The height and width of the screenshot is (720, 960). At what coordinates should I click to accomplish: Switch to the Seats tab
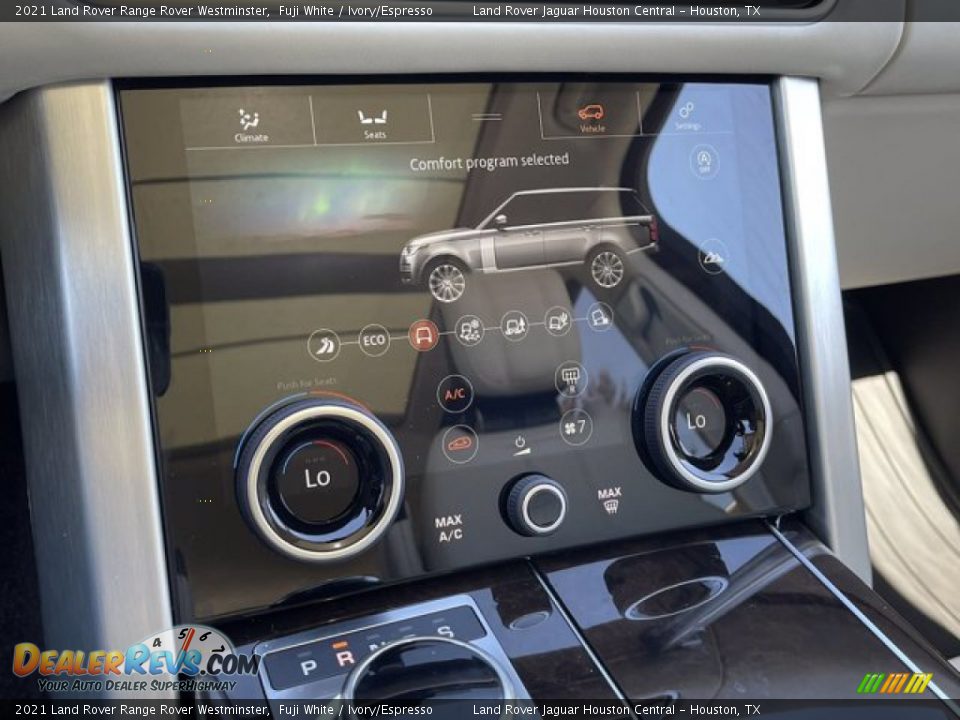(373, 123)
